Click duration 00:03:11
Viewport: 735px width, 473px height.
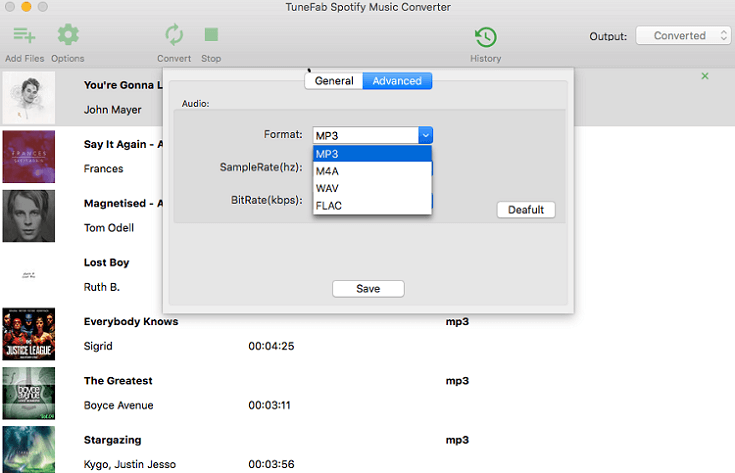270,405
